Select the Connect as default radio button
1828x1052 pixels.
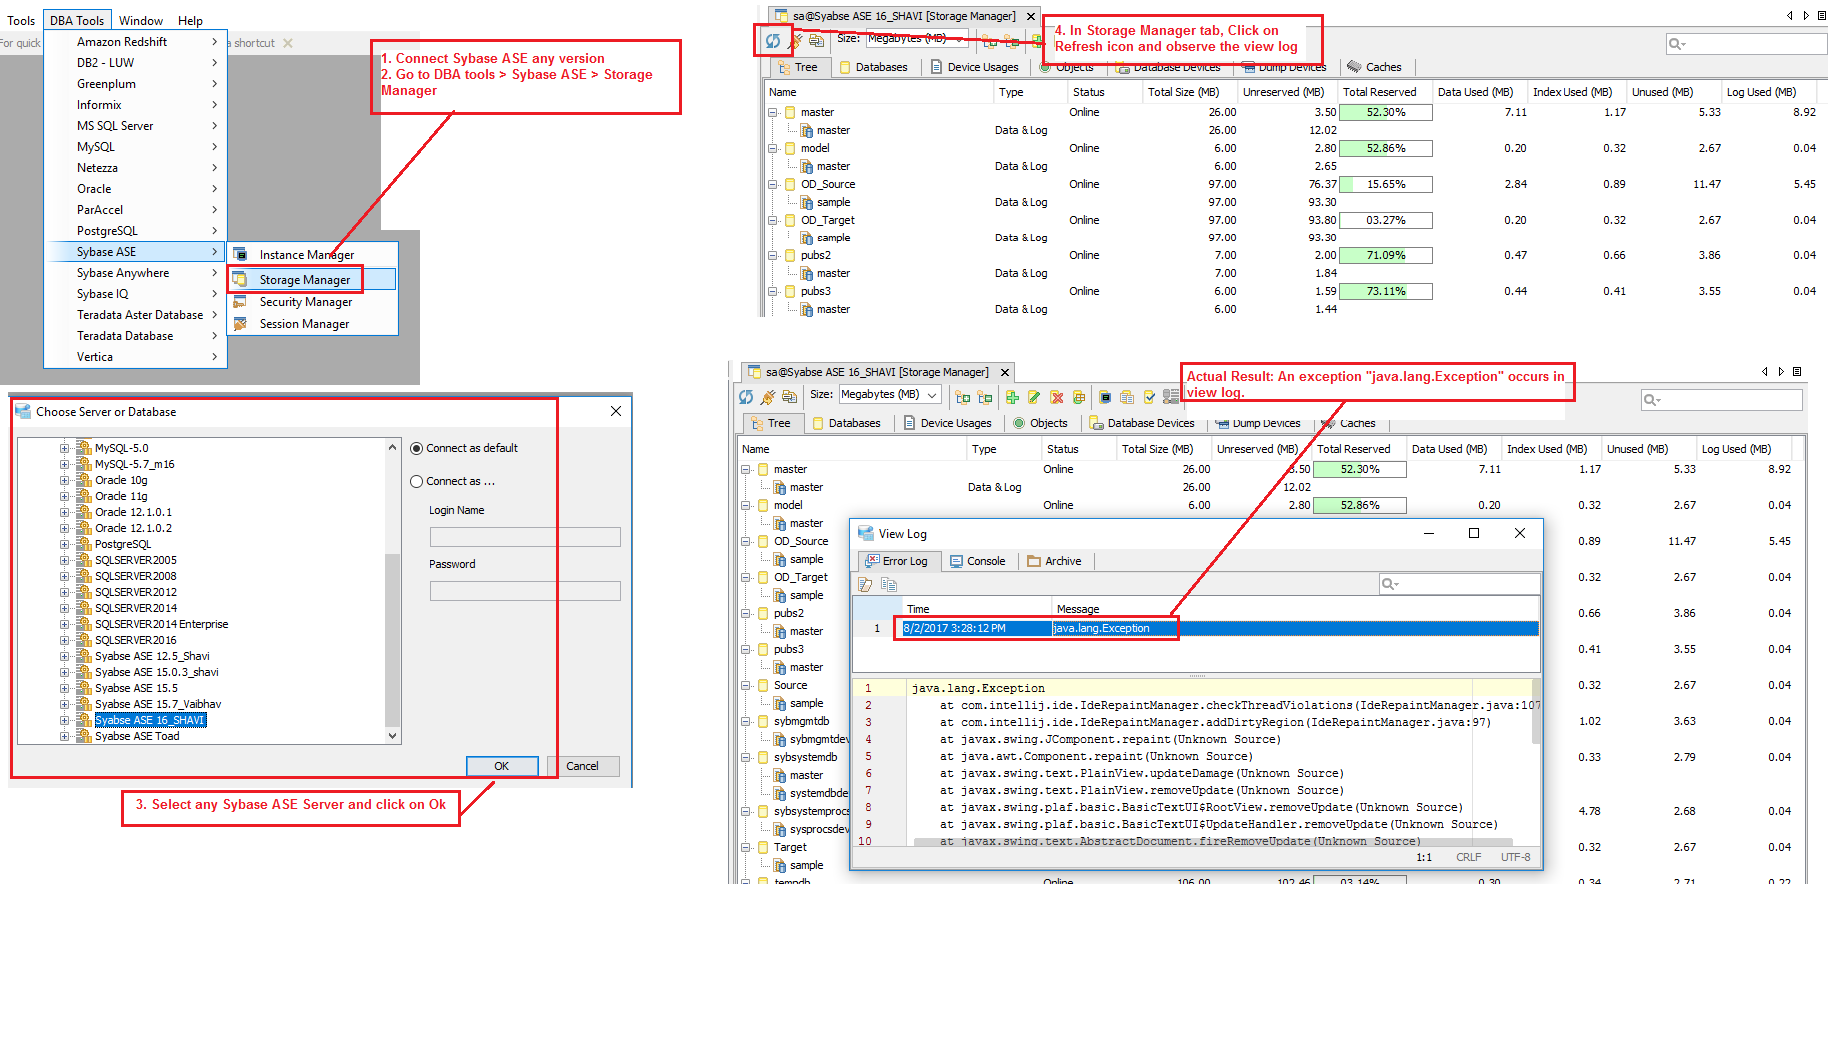[x=416, y=449]
